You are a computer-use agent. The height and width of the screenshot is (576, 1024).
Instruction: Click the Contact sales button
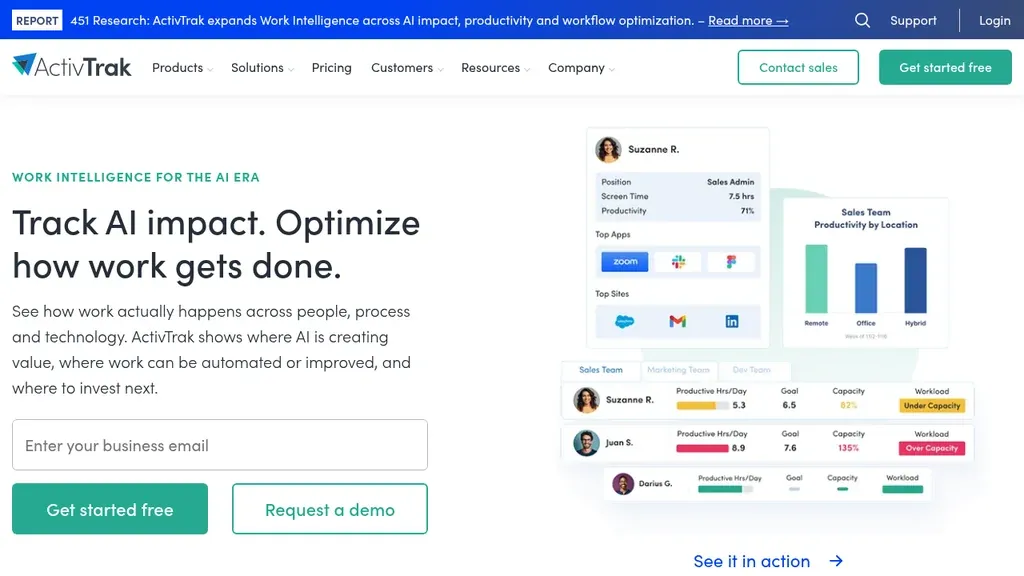tap(798, 67)
